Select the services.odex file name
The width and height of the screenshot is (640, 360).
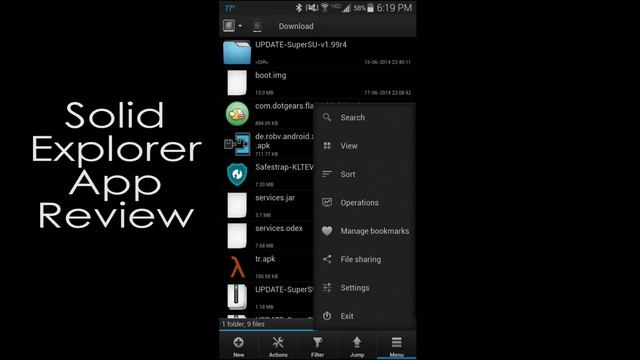(x=279, y=228)
